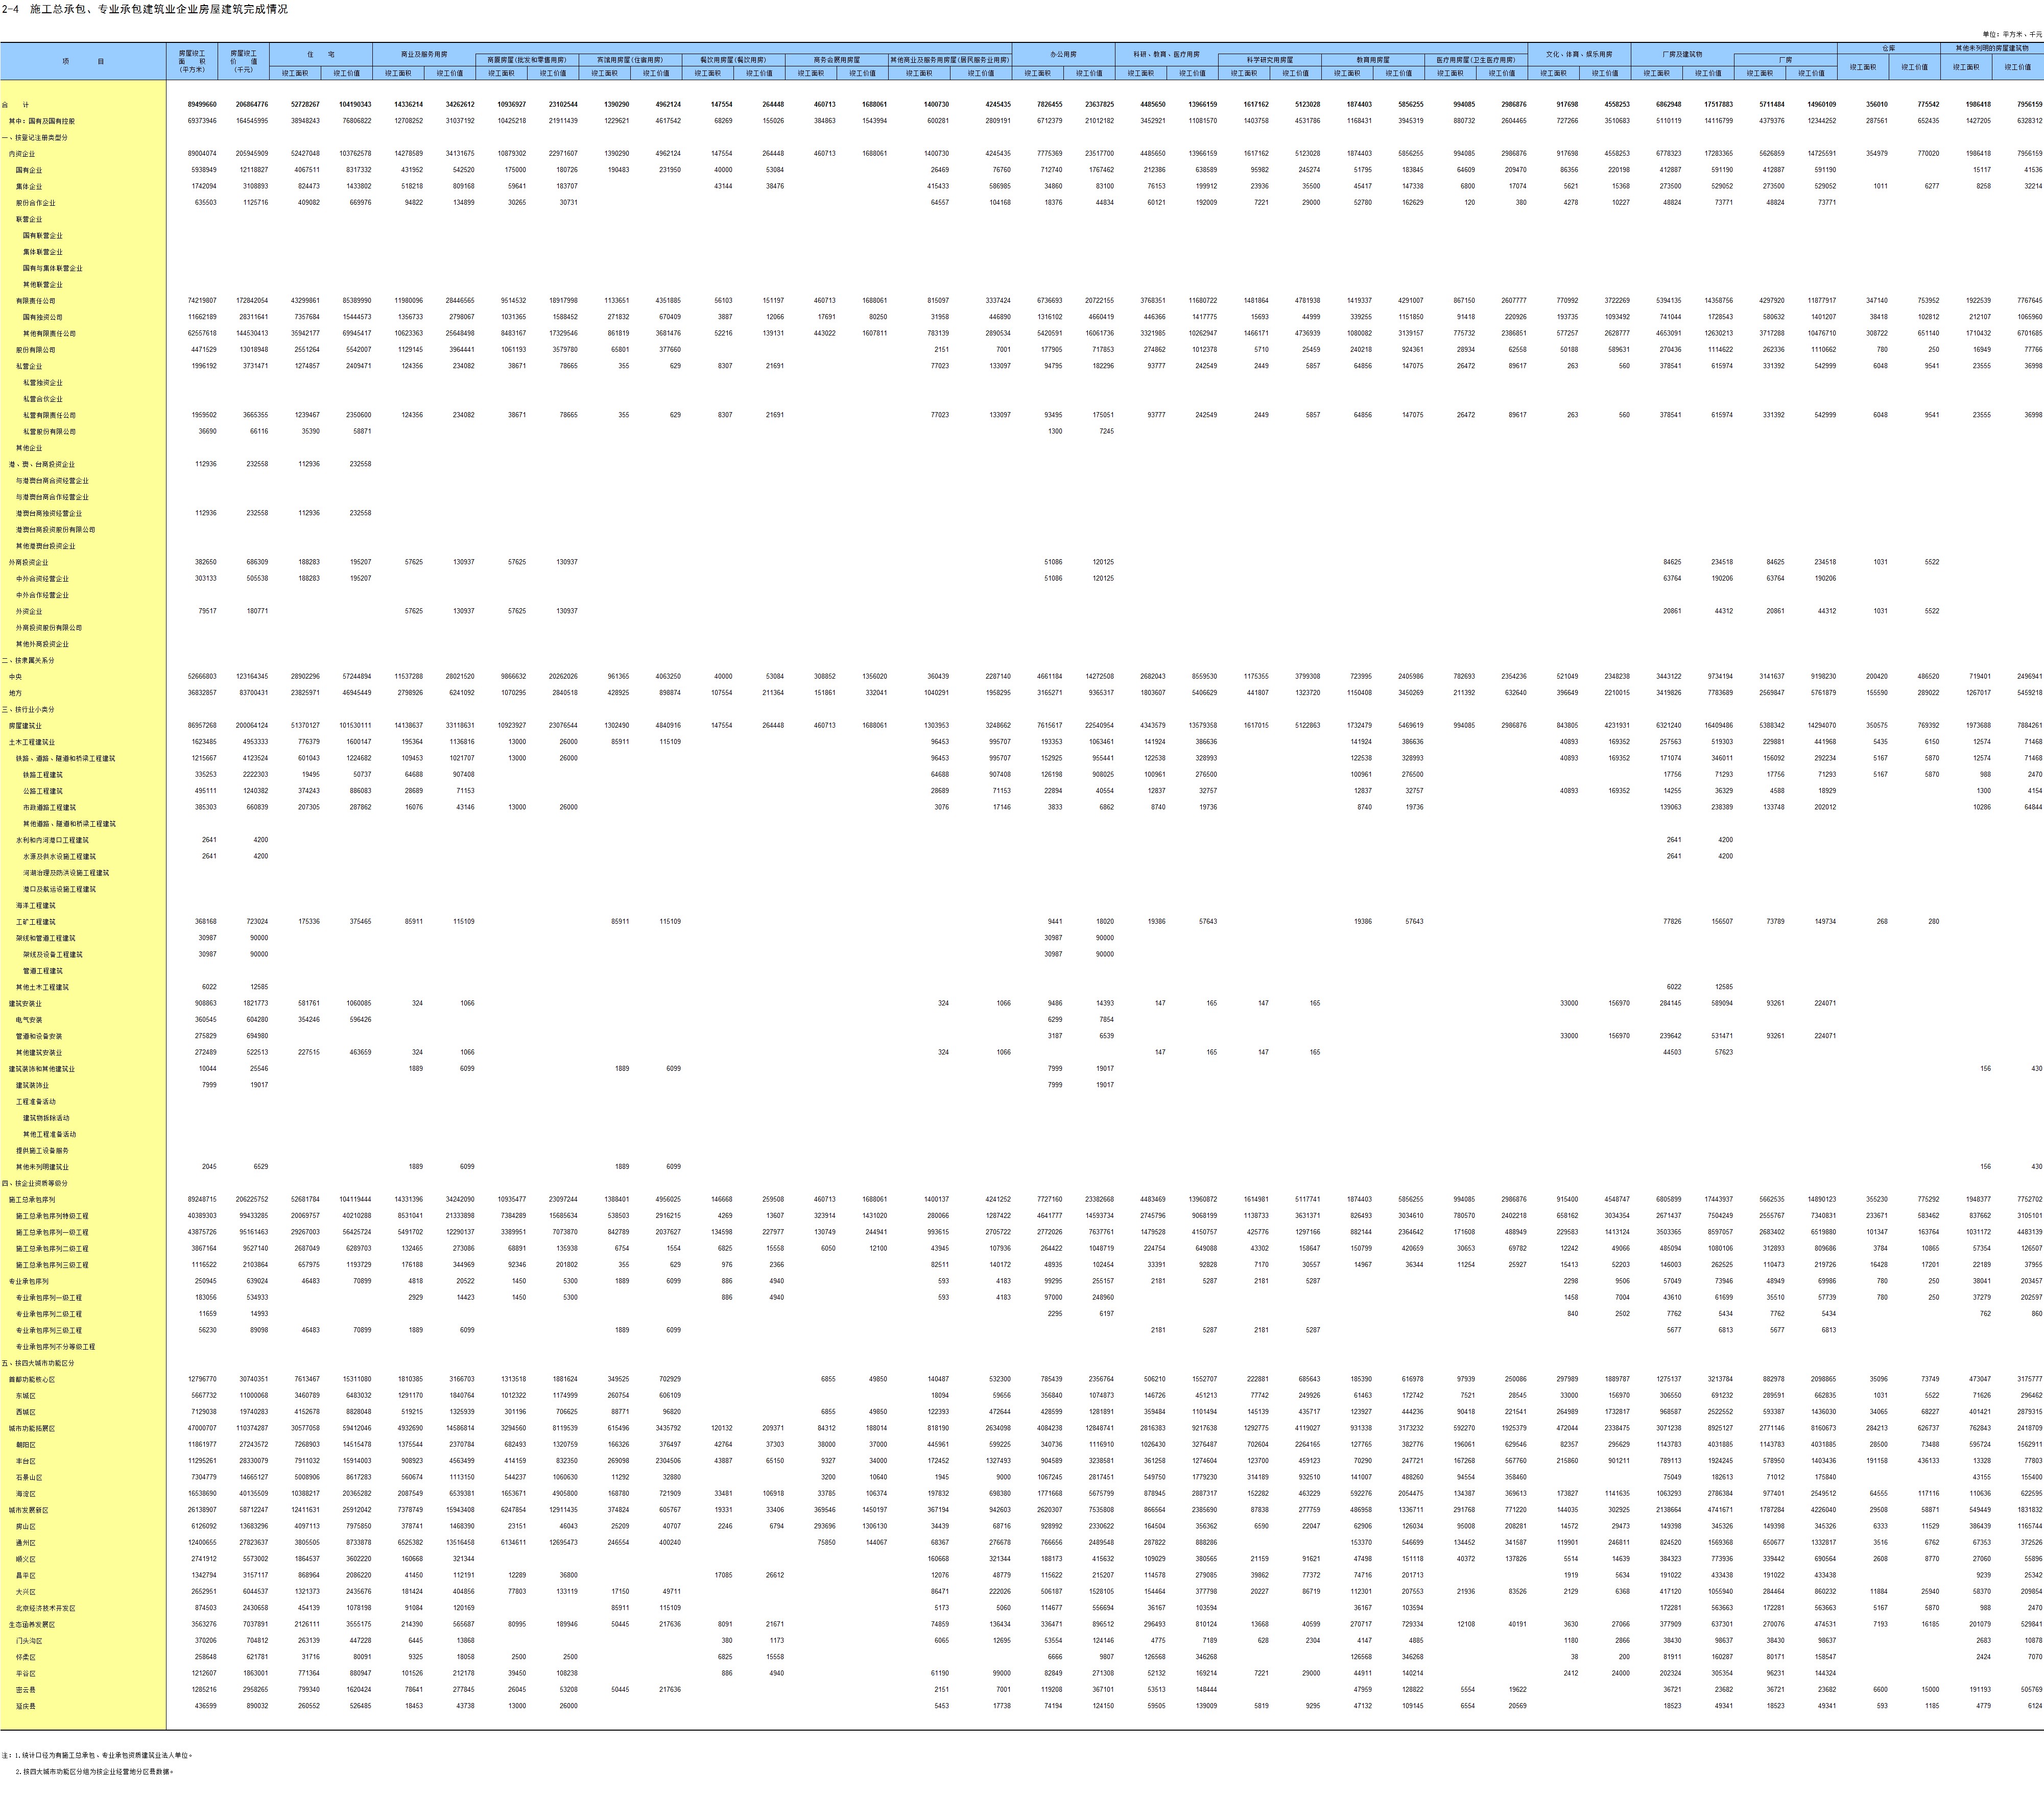Click the 门头沟区 row label
Viewport: 2044px width, 1796px height.
29,1641
